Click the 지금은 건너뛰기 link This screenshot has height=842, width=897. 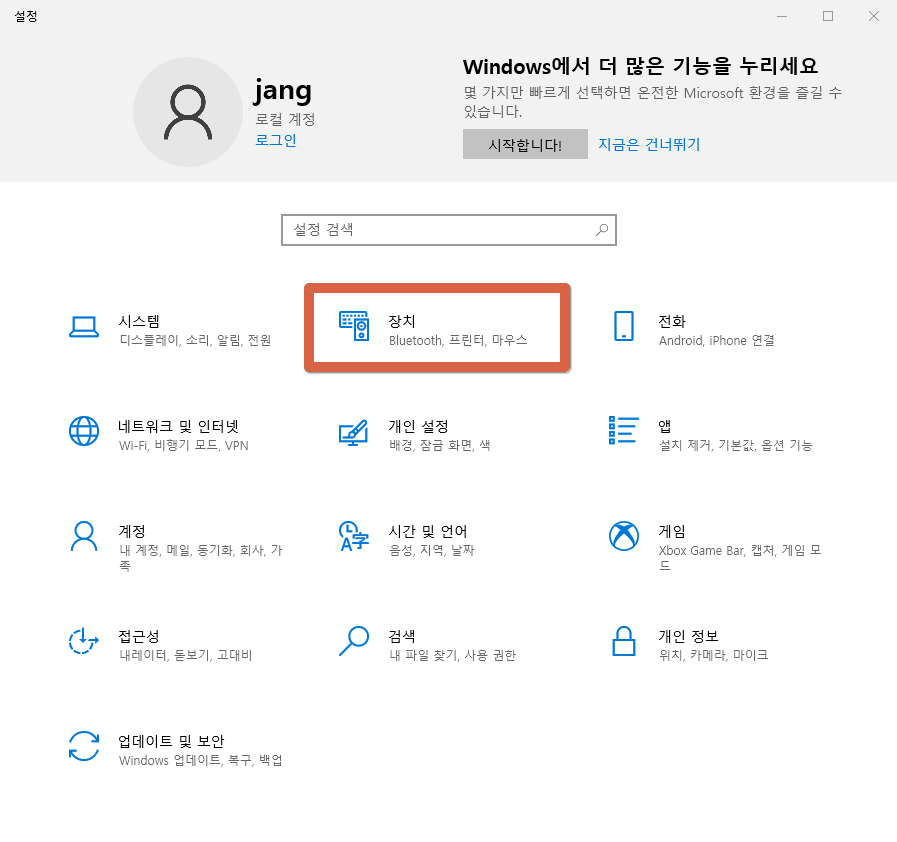pos(649,144)
